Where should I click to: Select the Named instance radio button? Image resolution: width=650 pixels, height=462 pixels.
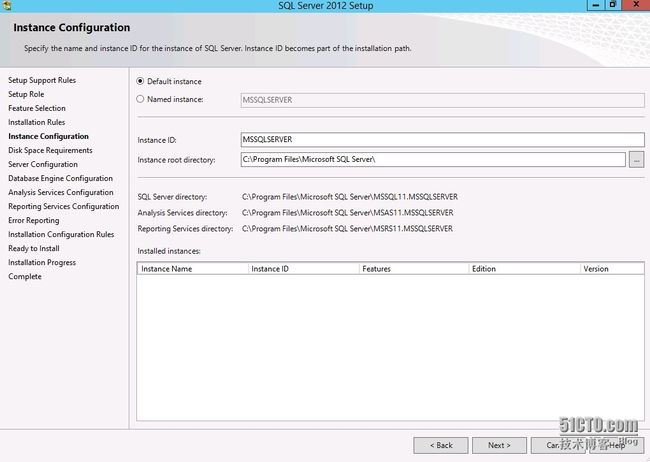(140, 99)
